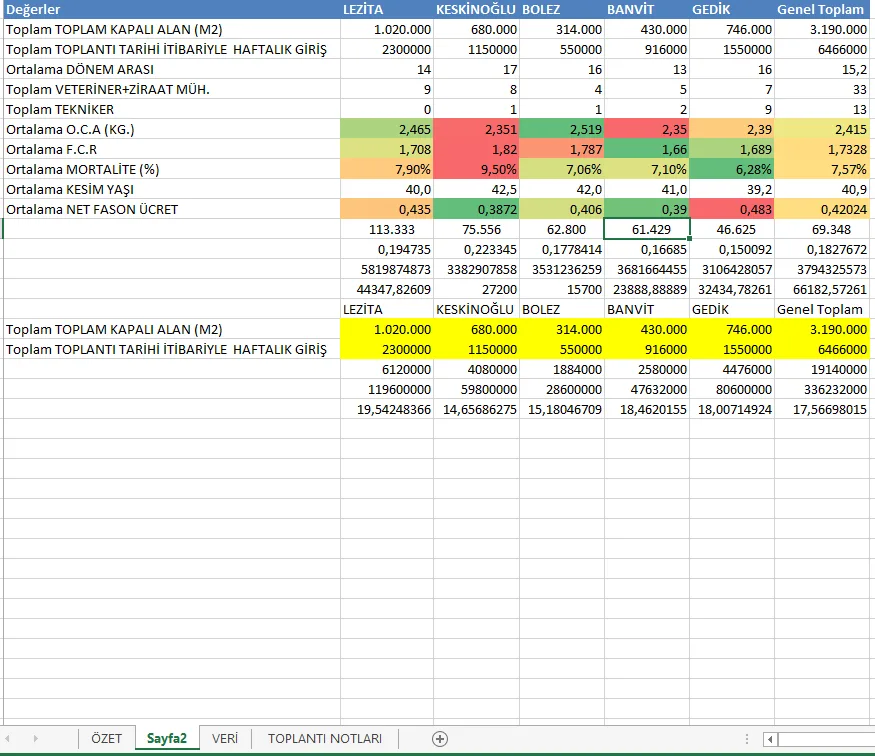Select the Toplam TEKNİKER row label
Viewport: 875px width, 756px height.
click(171, 110)
